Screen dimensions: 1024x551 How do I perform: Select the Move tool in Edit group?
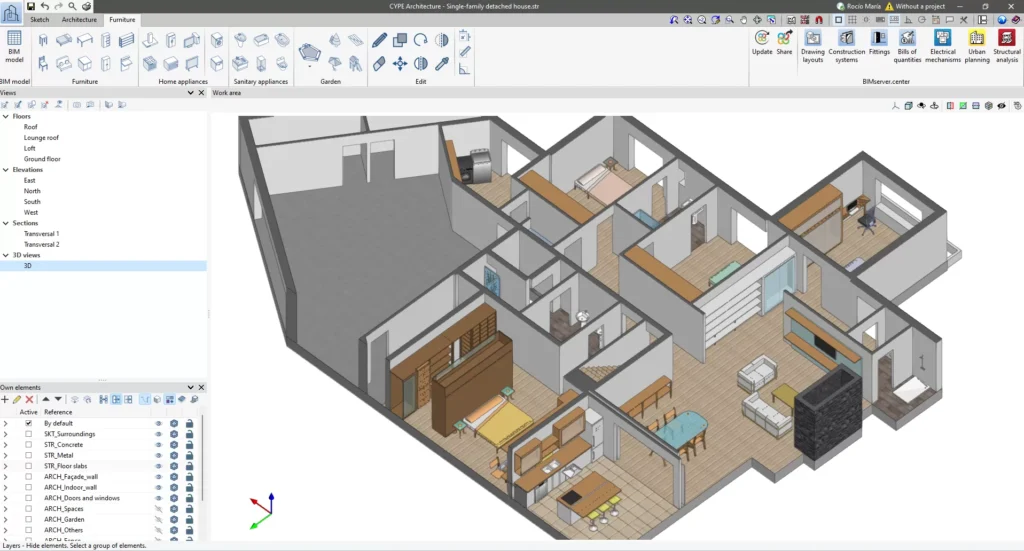400,63
